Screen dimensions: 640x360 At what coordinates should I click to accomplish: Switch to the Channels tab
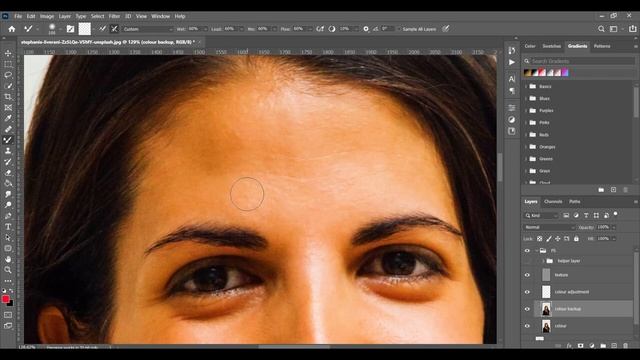click(553, 202)
